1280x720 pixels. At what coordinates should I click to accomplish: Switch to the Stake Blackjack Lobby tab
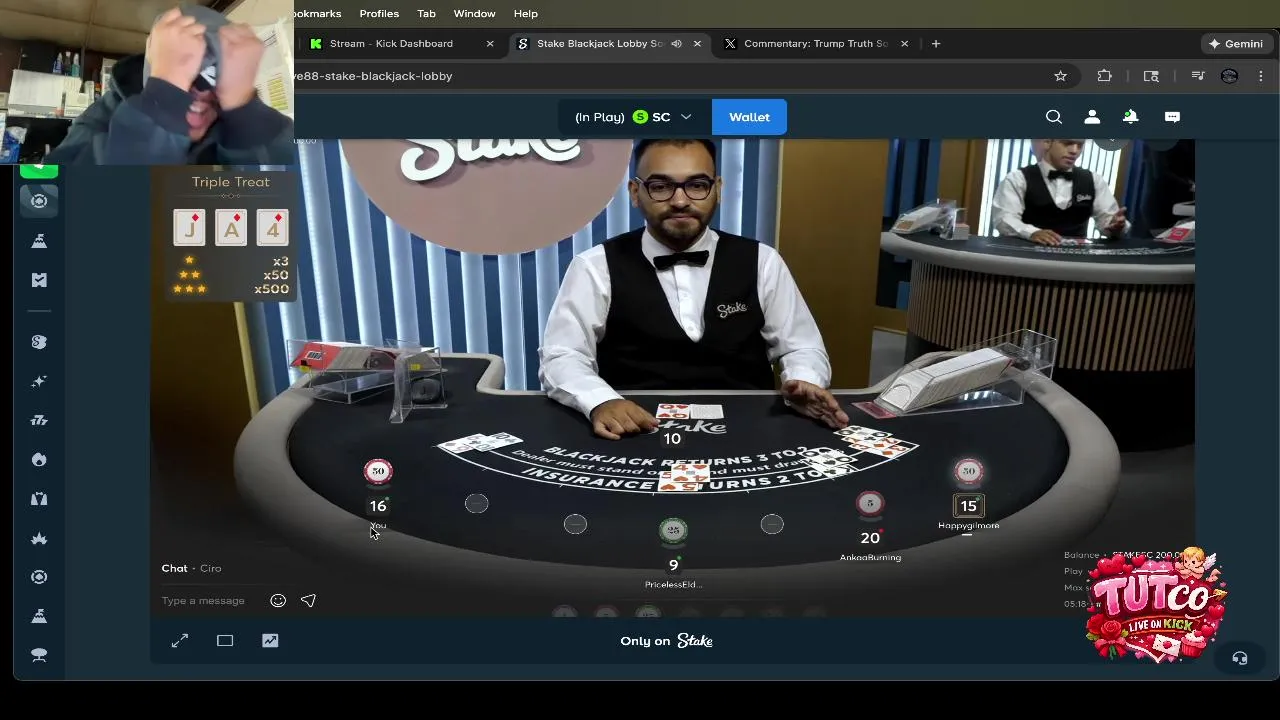pos(600,44)
